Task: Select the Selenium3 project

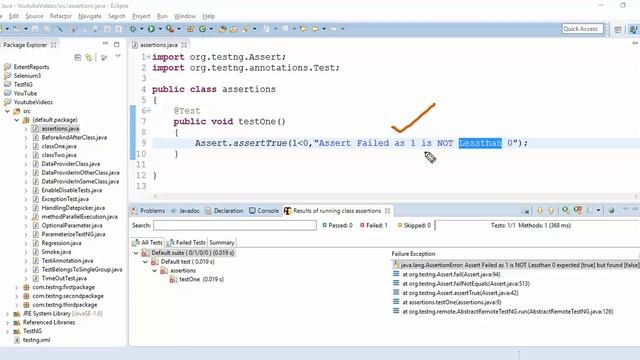Action: 23,76
